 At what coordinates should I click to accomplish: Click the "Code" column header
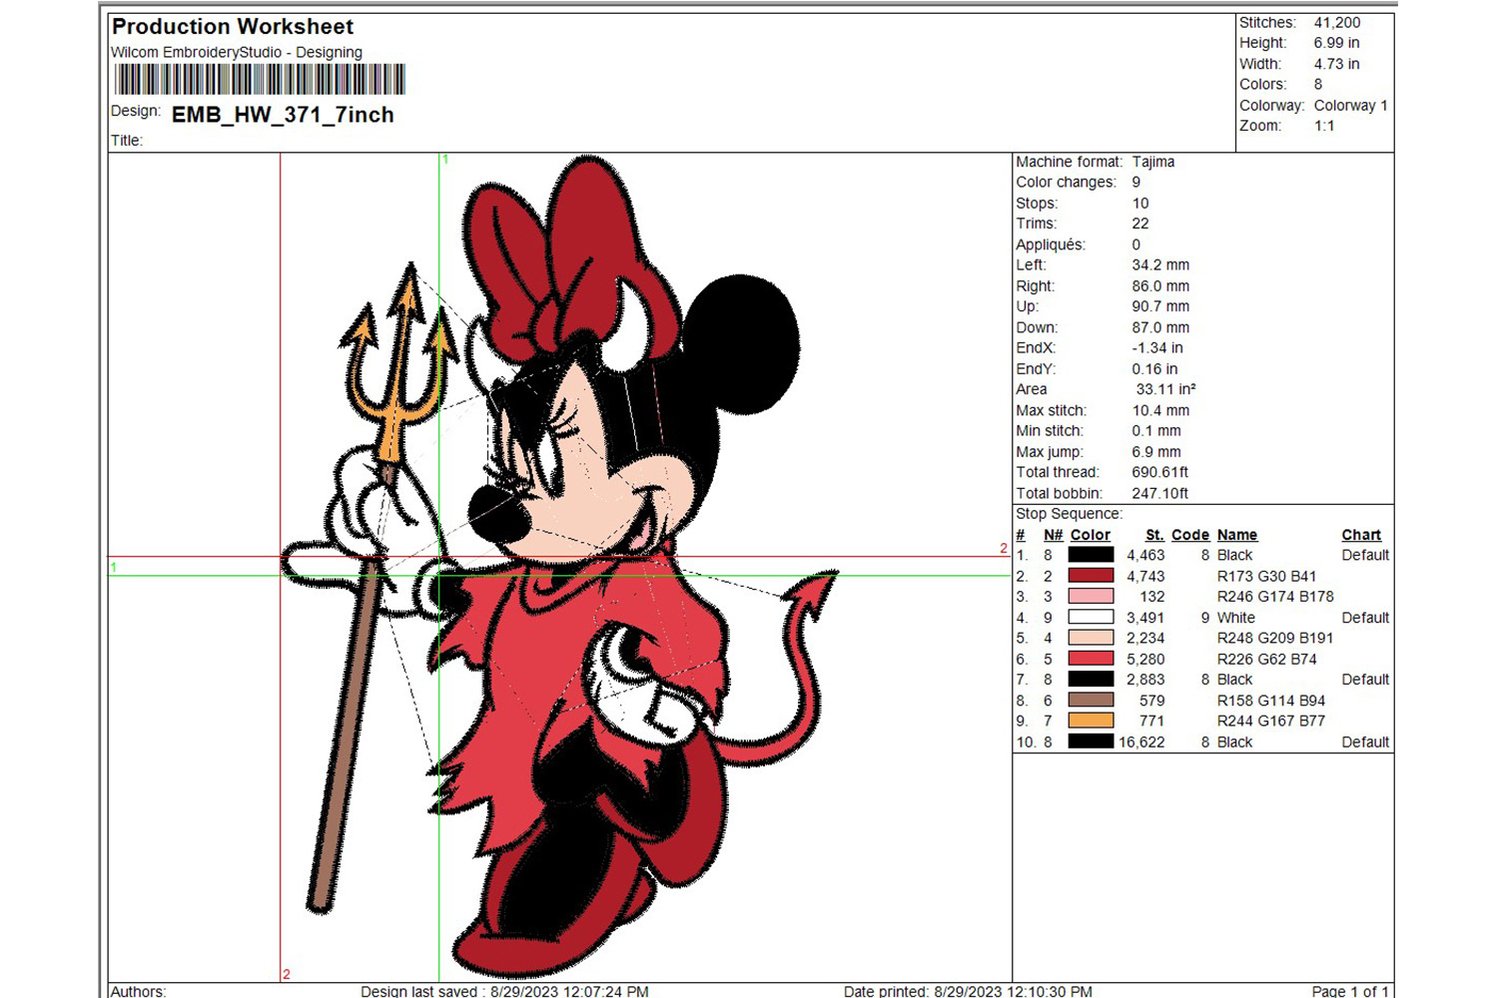pos(1190,535)
